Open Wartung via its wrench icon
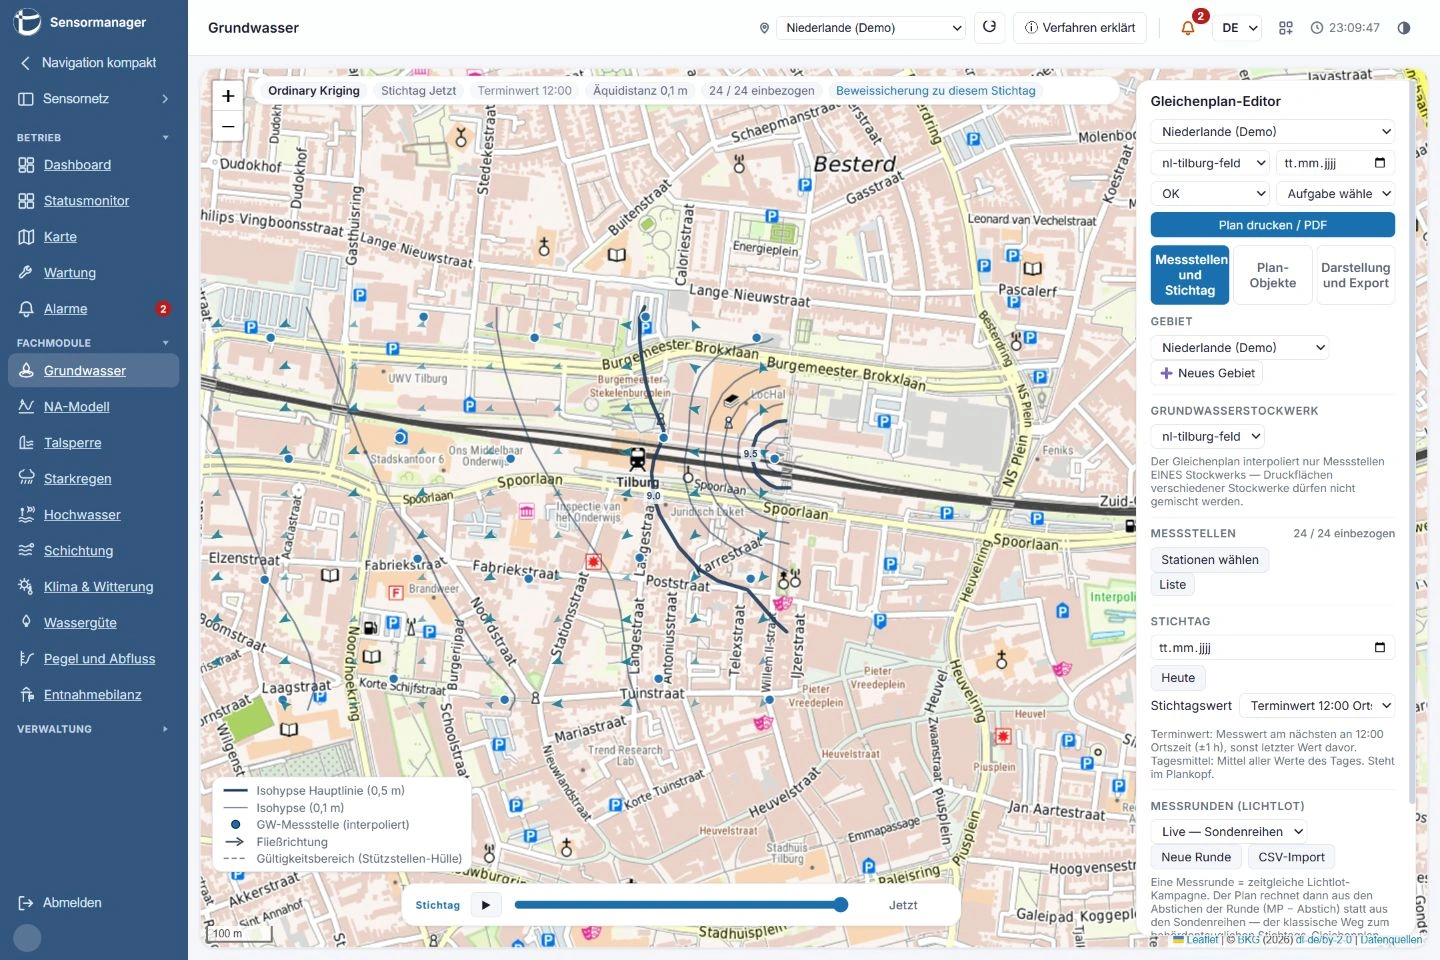 point(26,273)
